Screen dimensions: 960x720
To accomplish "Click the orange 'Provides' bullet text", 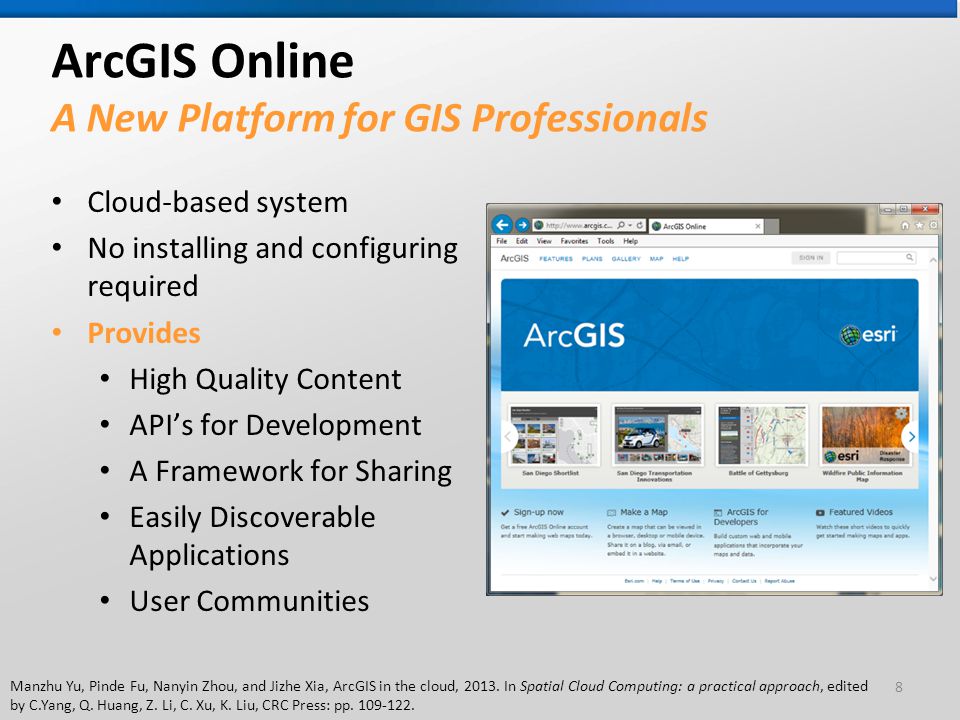I will 144,333.
